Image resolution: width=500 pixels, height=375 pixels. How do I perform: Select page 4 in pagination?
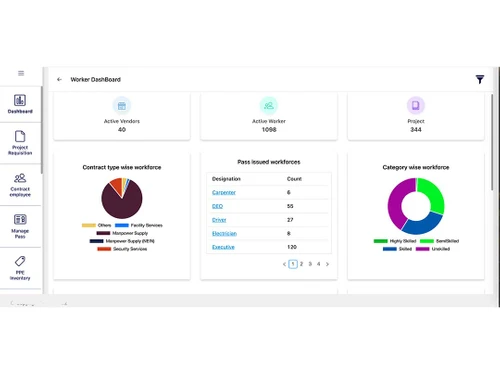(x=319, y=264)
